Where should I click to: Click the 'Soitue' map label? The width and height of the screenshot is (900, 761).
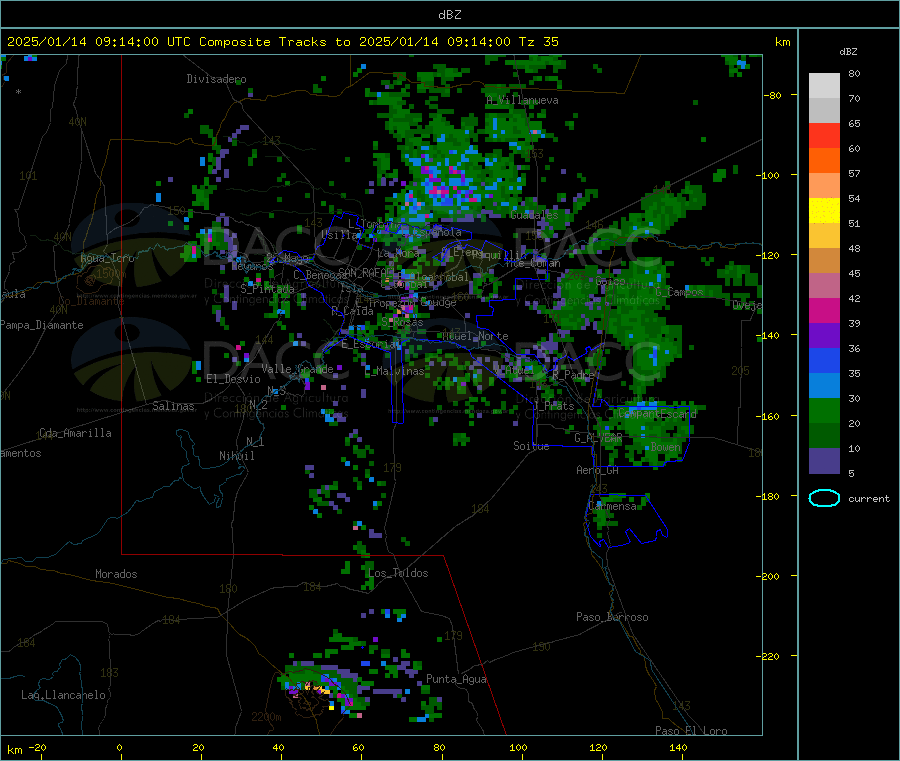531,446
